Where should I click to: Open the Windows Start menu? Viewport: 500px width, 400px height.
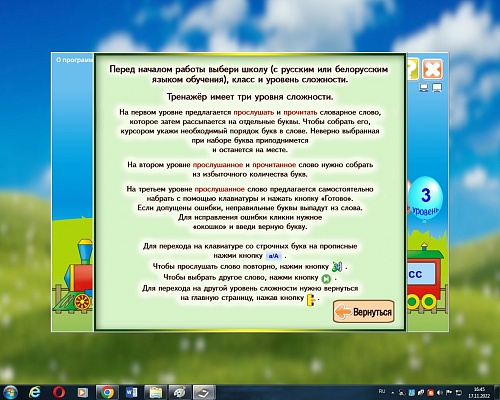click(x=10, y=392)
